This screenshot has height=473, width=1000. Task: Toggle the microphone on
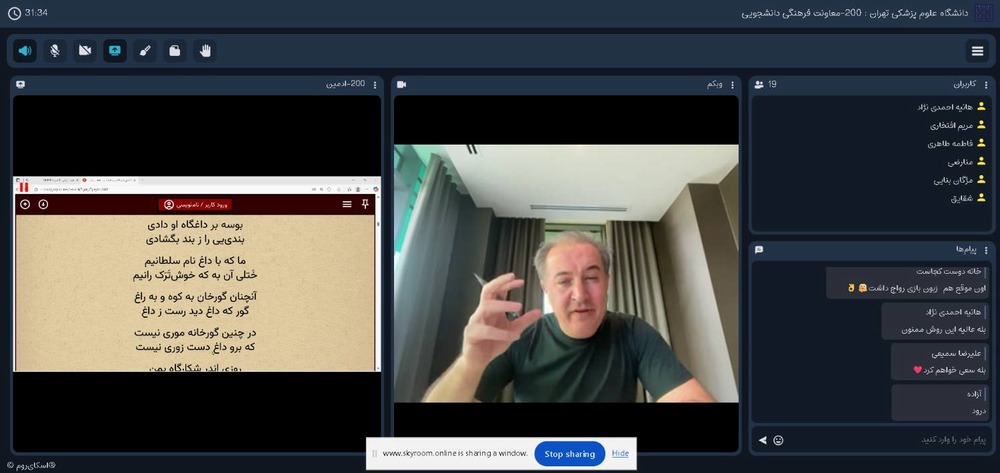pos(55,50)
